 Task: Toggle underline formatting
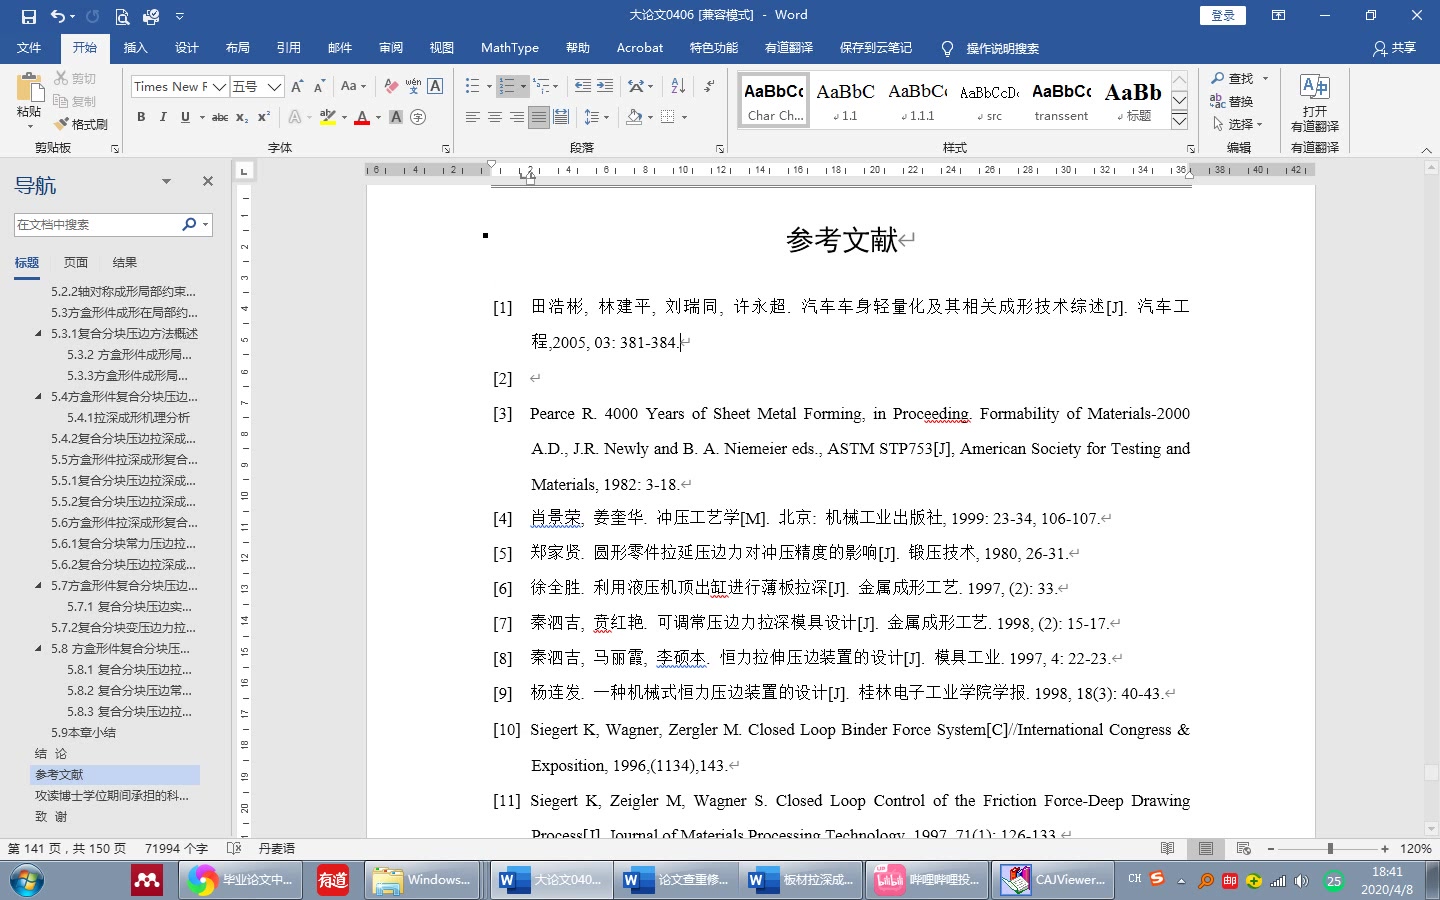(x=185, y=117)
